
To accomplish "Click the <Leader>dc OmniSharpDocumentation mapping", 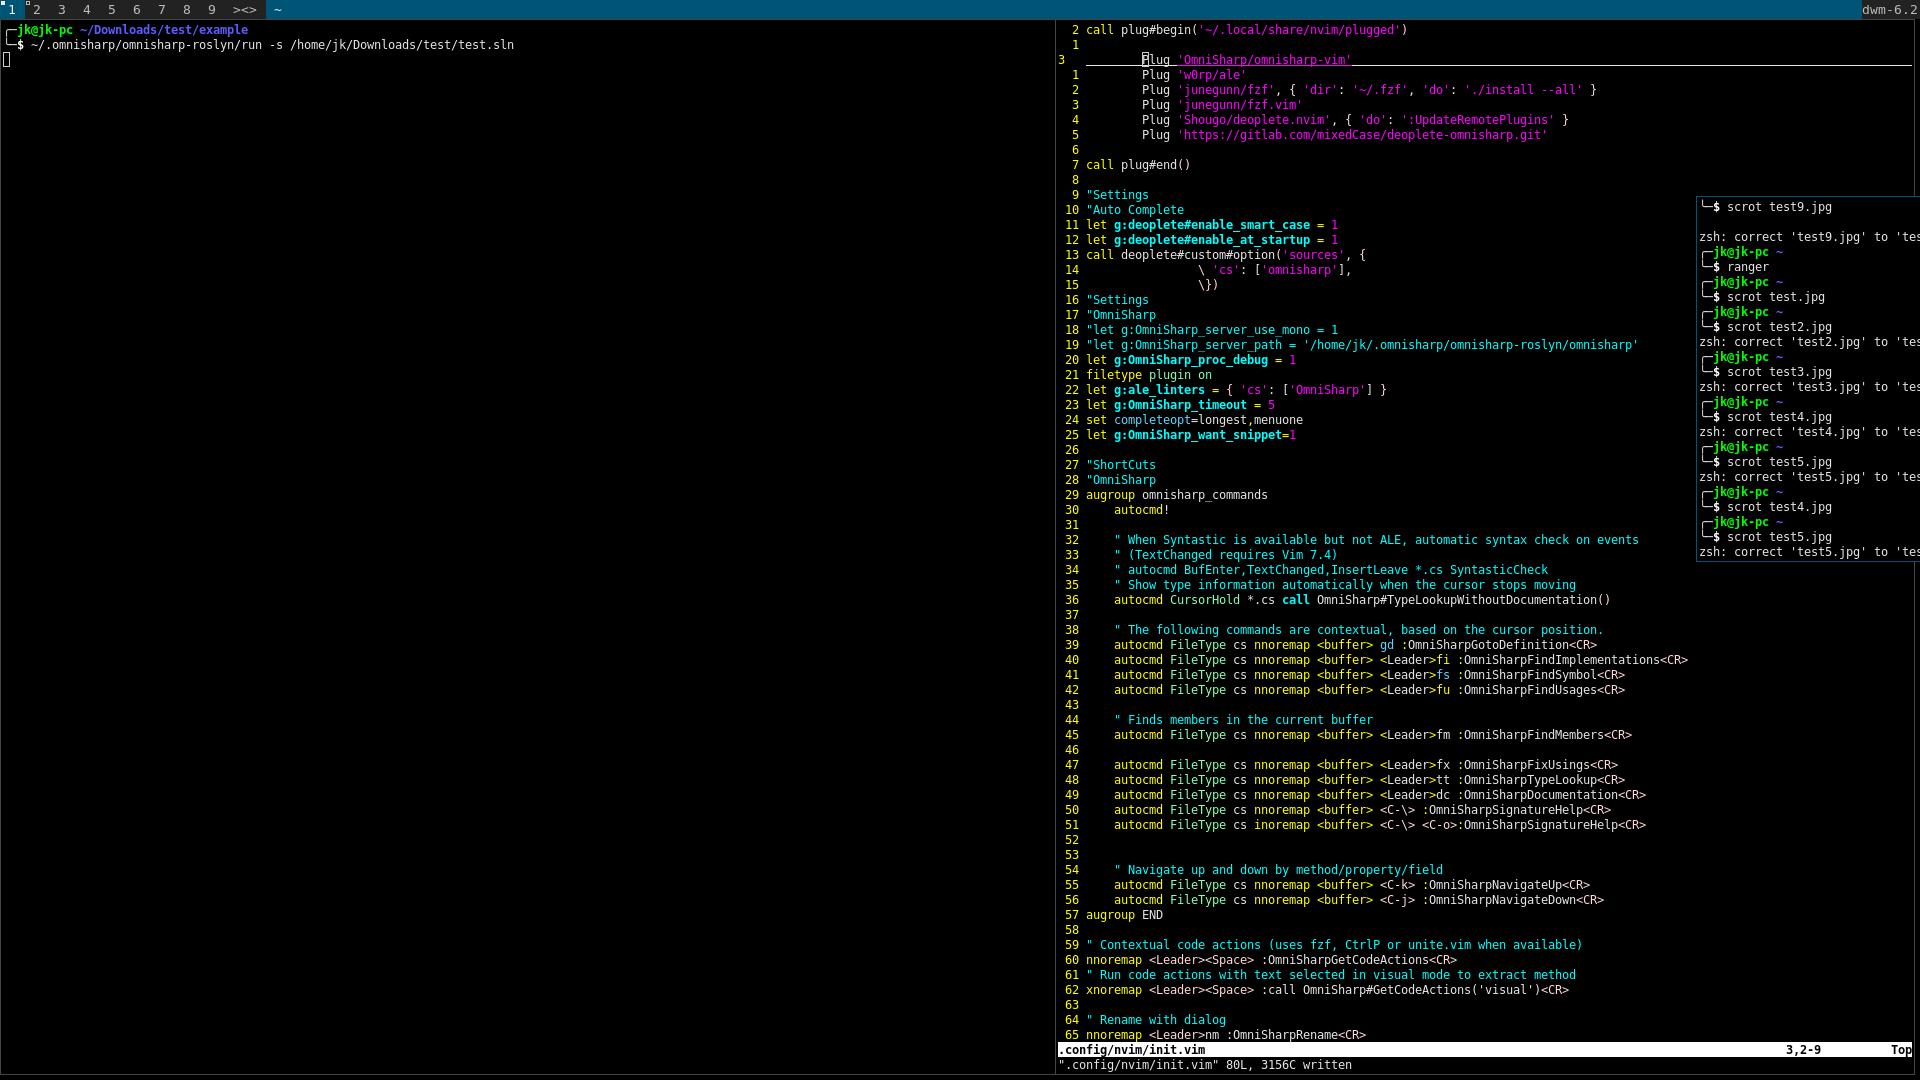I will [x=1380, y=795].
